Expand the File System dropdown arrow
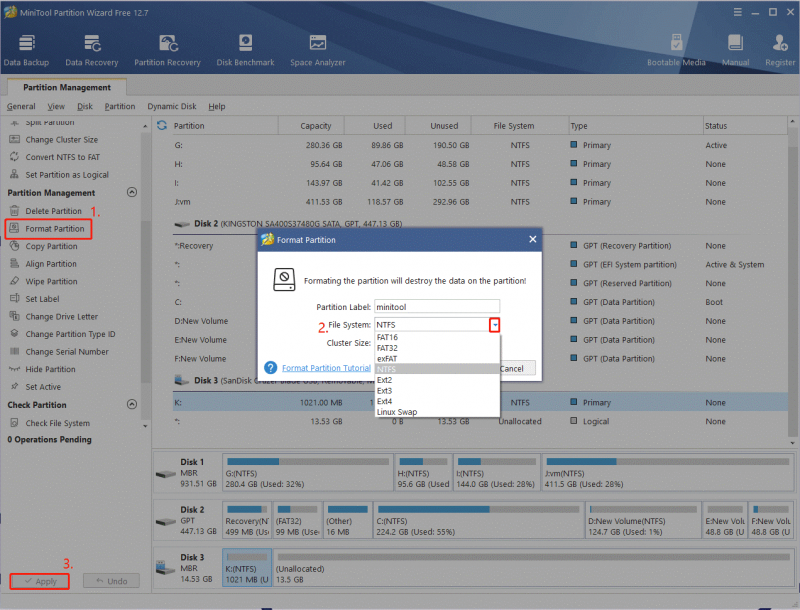This screenshot has width=800, height=610. click(x=494, y=325)
